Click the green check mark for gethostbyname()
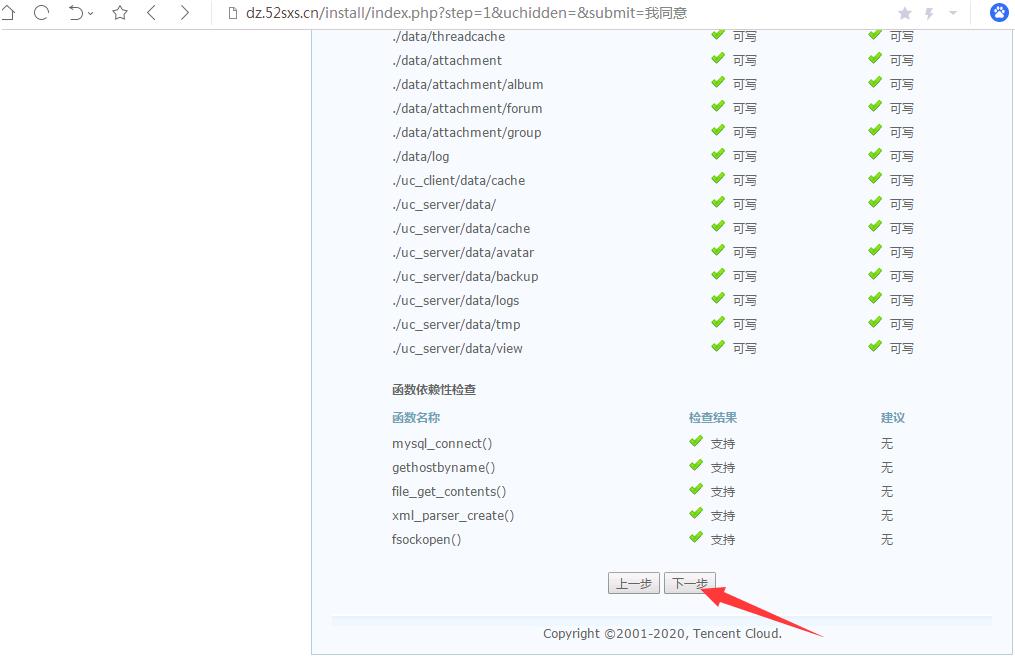1015x659 pixels. pos(696,465)
